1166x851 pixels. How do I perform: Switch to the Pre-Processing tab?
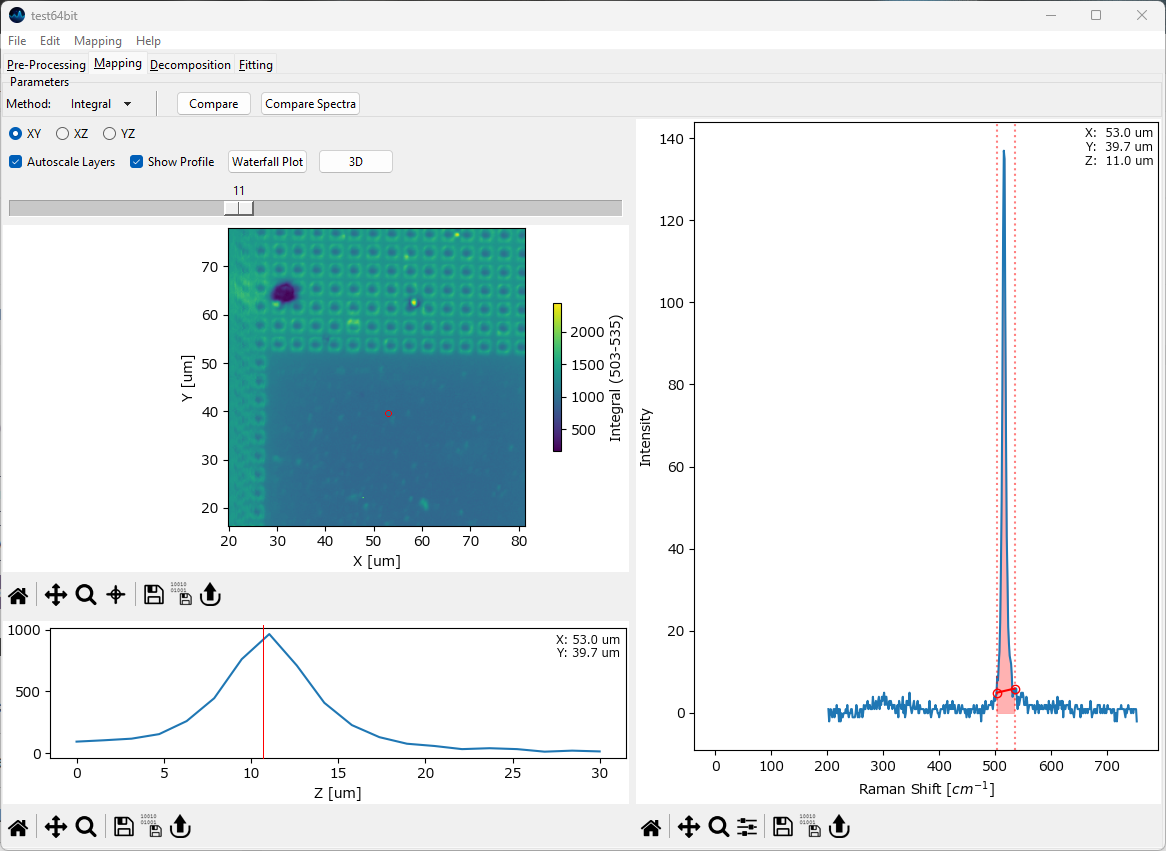pos(46,65)
